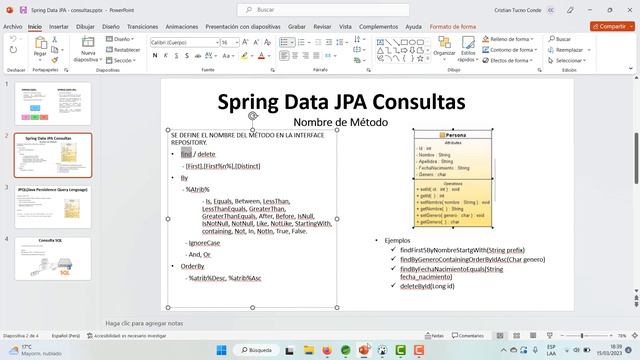The width and height of the screenshot is (640, 360).
Task: Toggle the Notas pane button
Action: 434,336
